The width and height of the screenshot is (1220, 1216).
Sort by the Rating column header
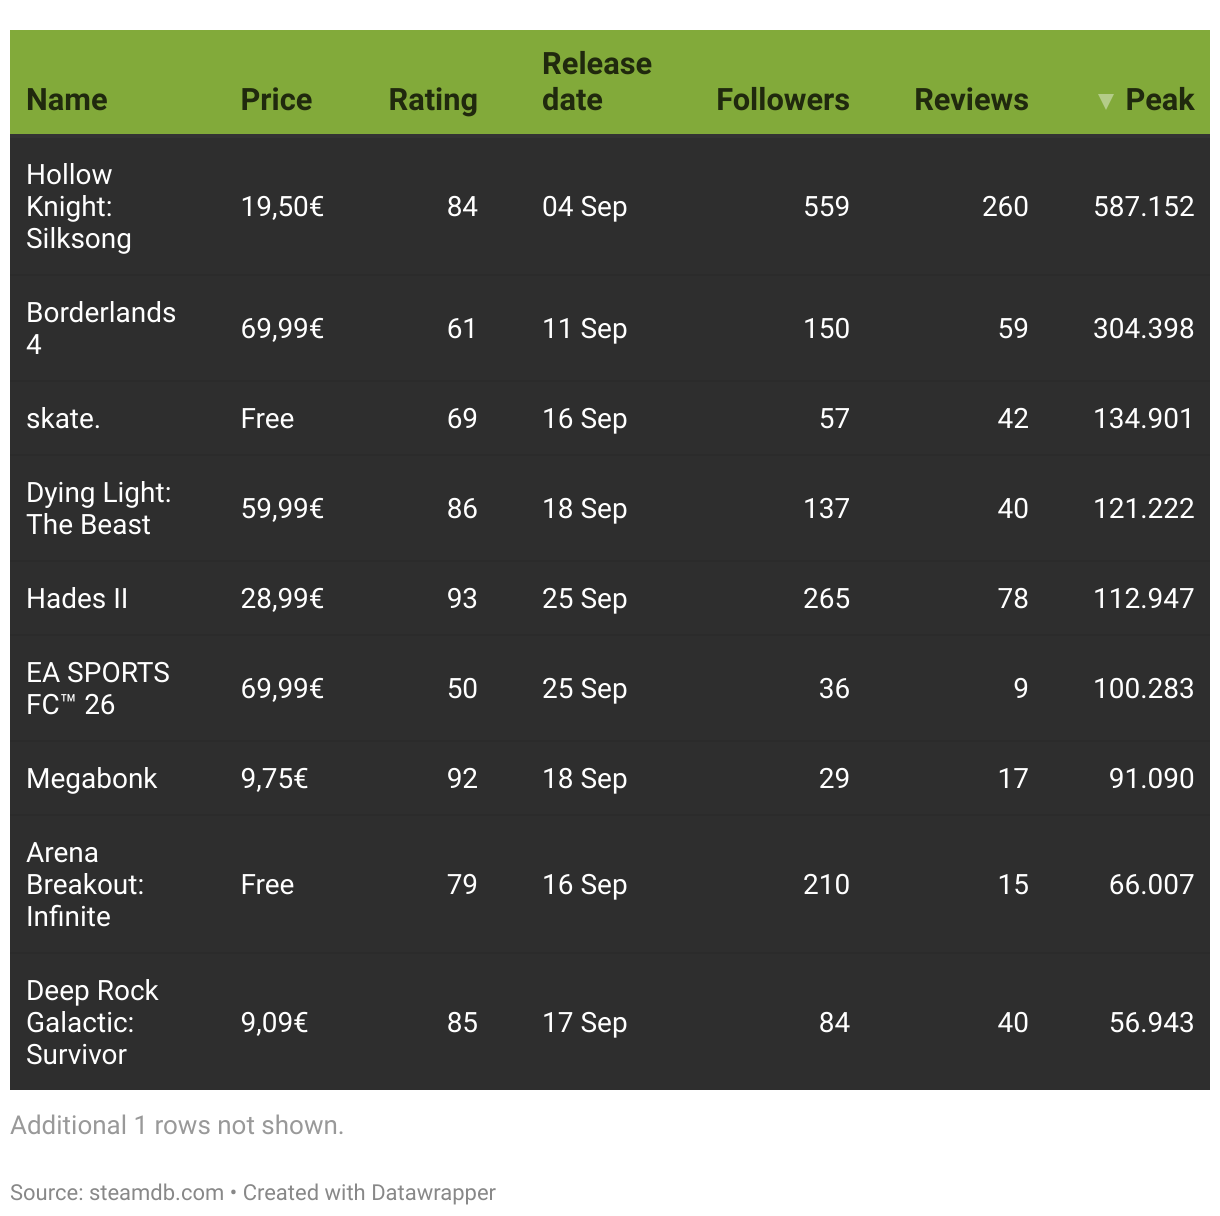pyautogui.click(x=433, y=100)
